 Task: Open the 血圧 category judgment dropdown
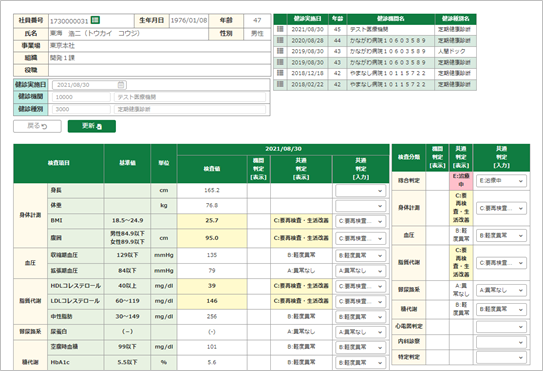[x=501, y=236]
